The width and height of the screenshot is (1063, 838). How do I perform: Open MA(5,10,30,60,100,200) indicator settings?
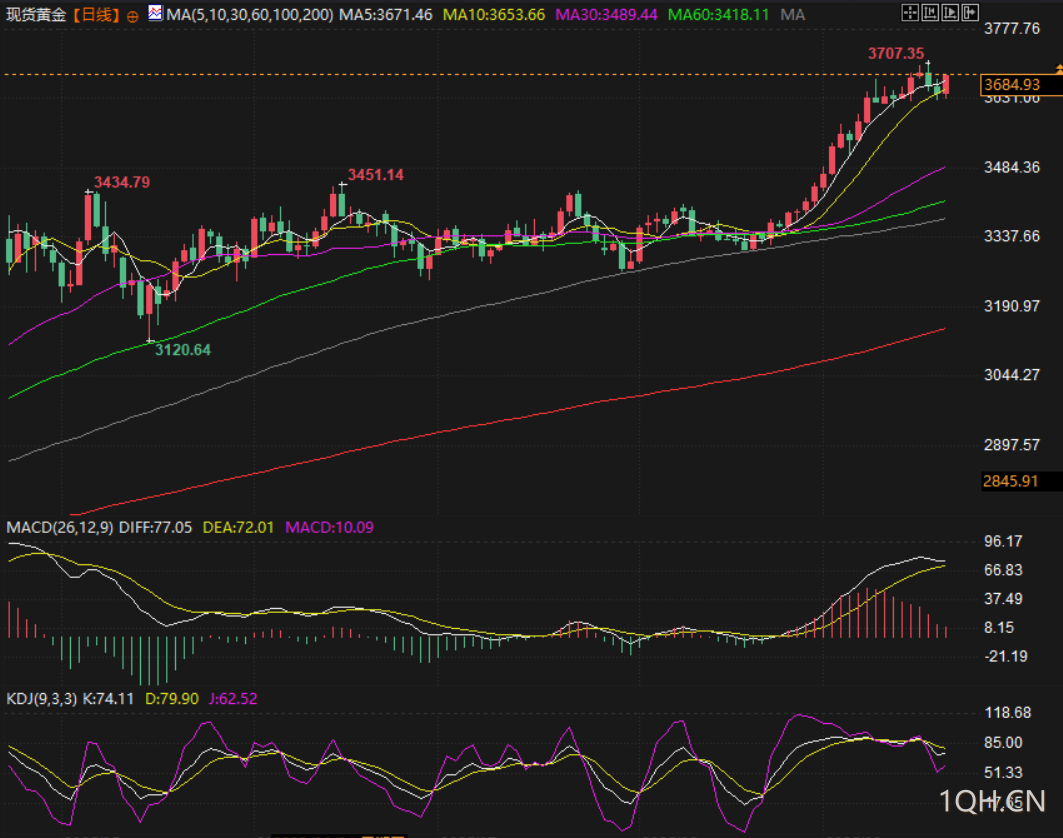click(x=250, y=15)
